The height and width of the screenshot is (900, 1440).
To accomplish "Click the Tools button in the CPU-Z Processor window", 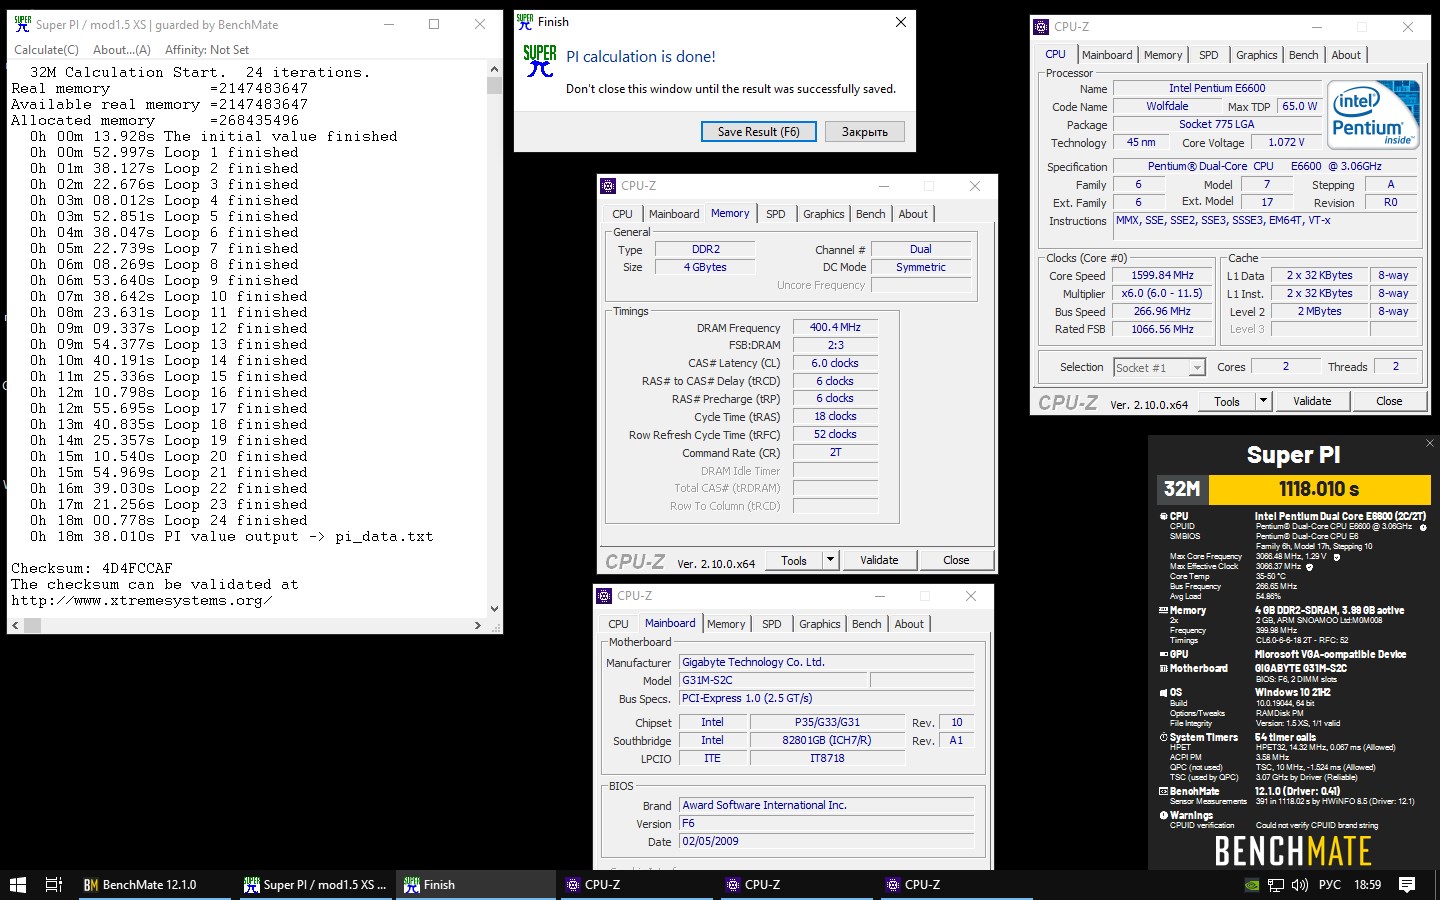I will tap(1227, 401).
